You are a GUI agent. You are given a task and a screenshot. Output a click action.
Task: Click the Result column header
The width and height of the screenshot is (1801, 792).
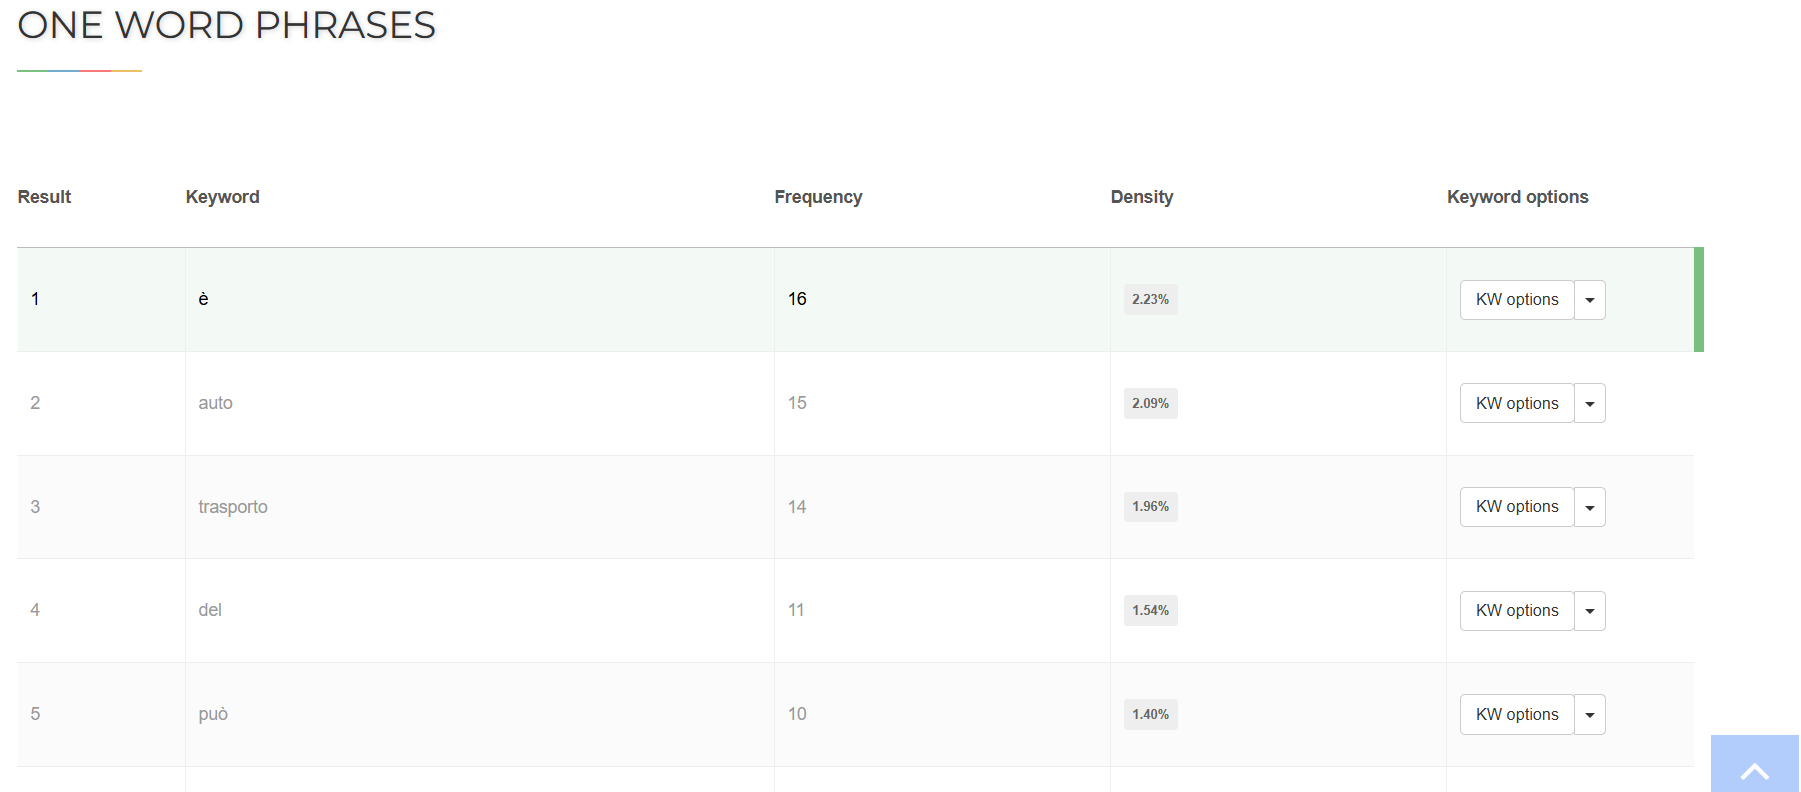[44, 197]
